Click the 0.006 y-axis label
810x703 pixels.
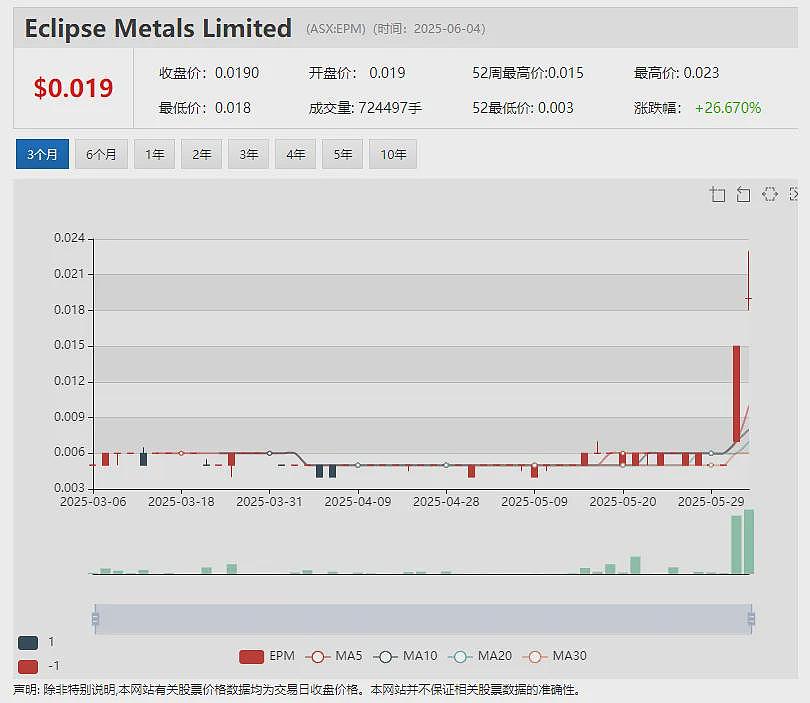click(x=69, y=452)
